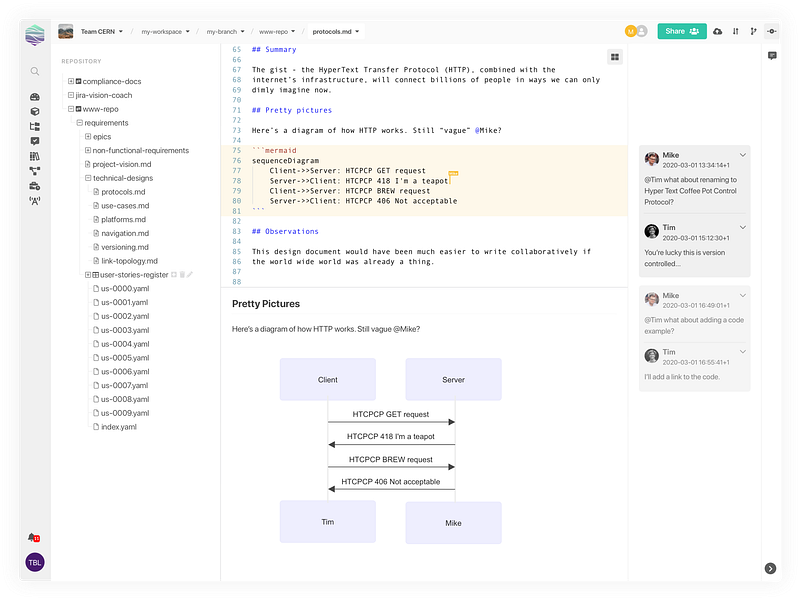Expand the epics folder
The height and width of the screenshot is (600, 800).
tap(88, 136)
